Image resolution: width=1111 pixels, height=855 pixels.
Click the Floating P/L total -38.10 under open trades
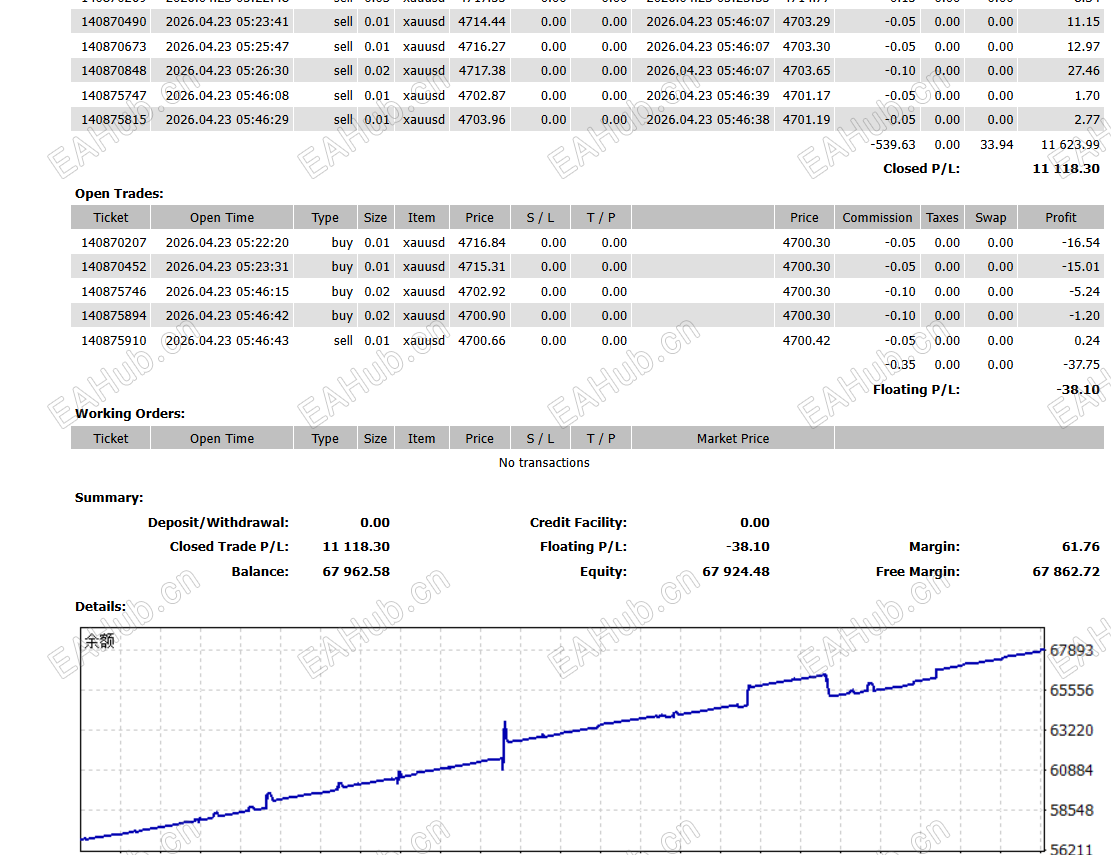pyautogui.click(x=1078, y=390)
